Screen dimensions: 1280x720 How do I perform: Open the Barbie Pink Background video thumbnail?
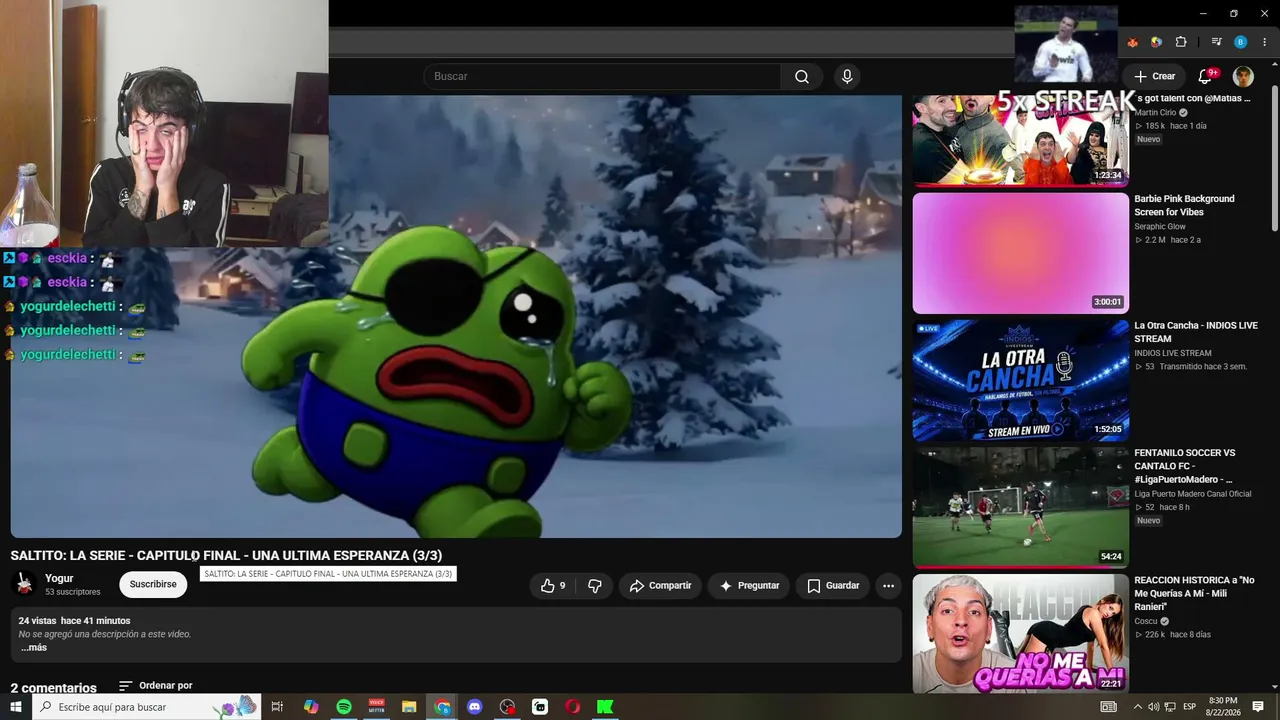1020,253
